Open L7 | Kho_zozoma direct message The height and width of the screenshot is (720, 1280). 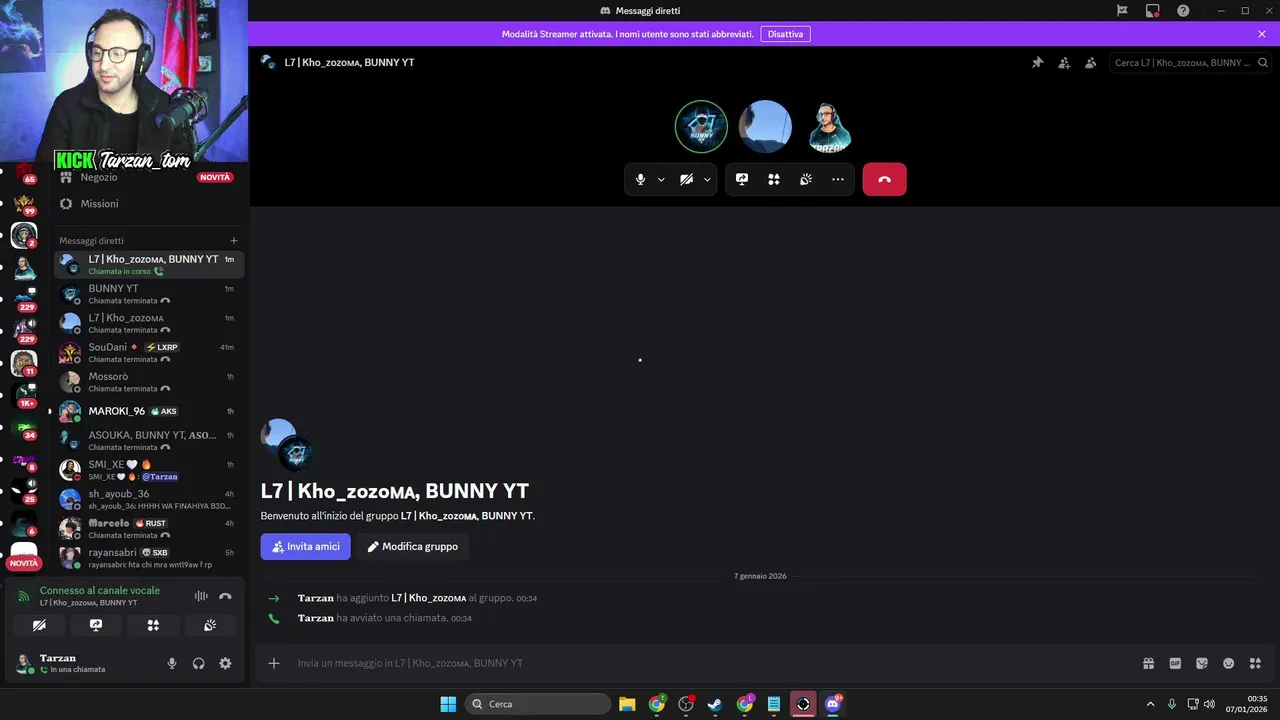pyautogui.click(x=148, y=323)
